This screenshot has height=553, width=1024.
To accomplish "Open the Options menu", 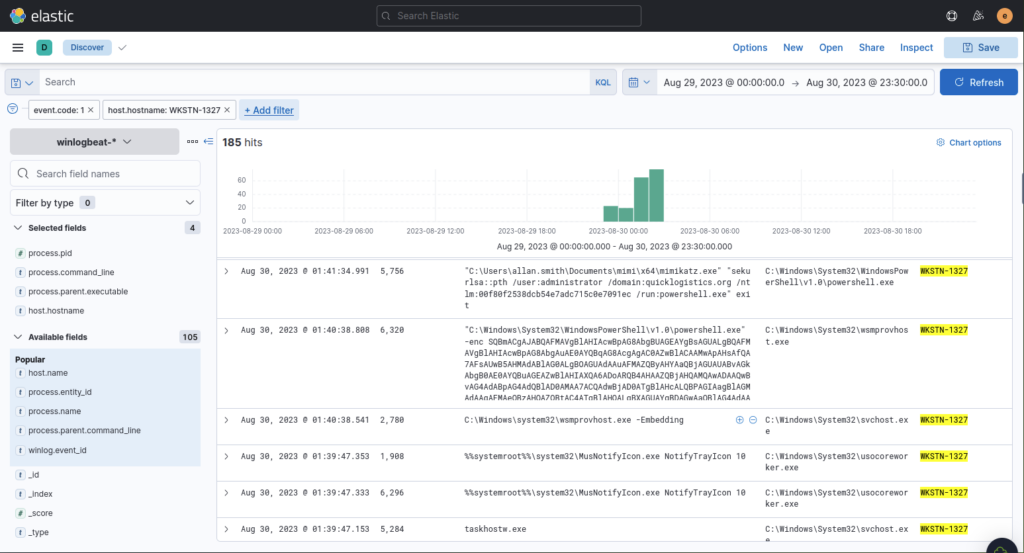I will (x=750, y=47).
